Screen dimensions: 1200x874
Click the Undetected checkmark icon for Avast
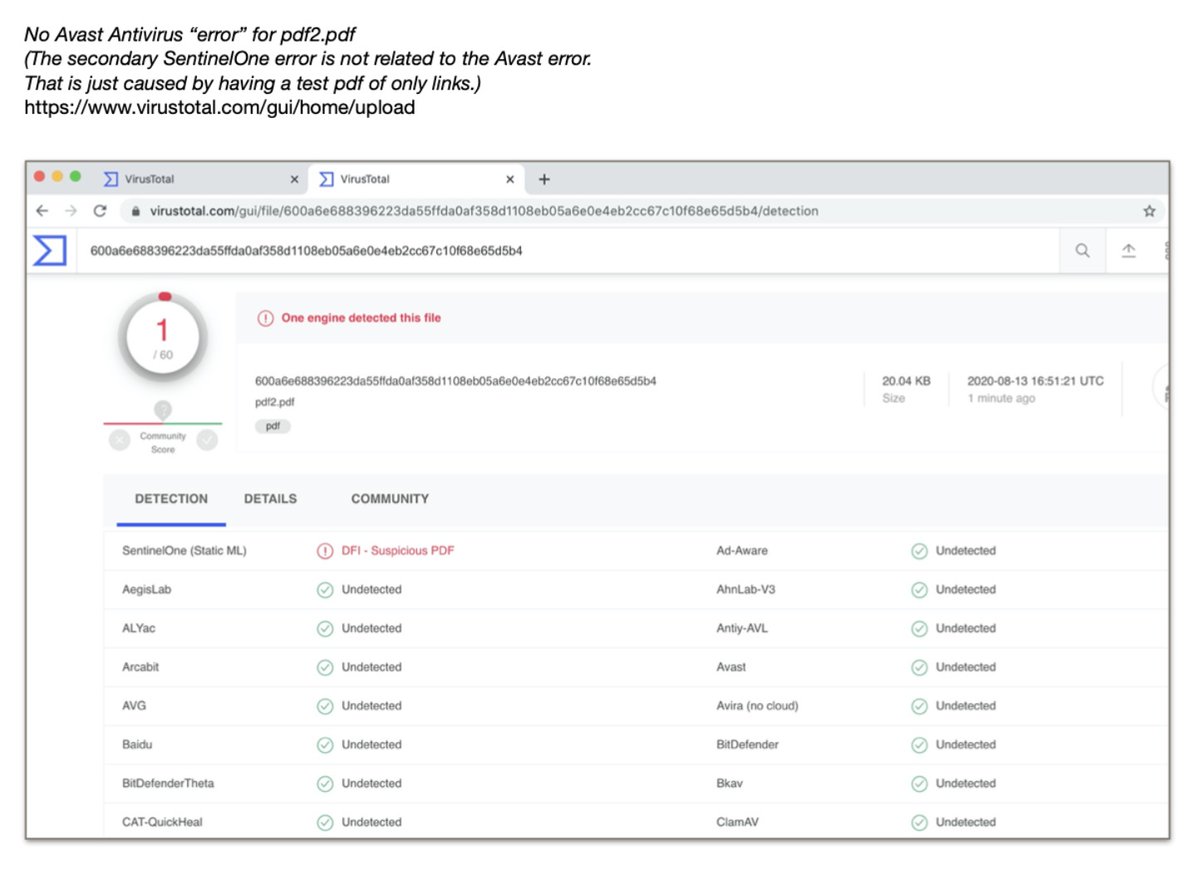919,667
